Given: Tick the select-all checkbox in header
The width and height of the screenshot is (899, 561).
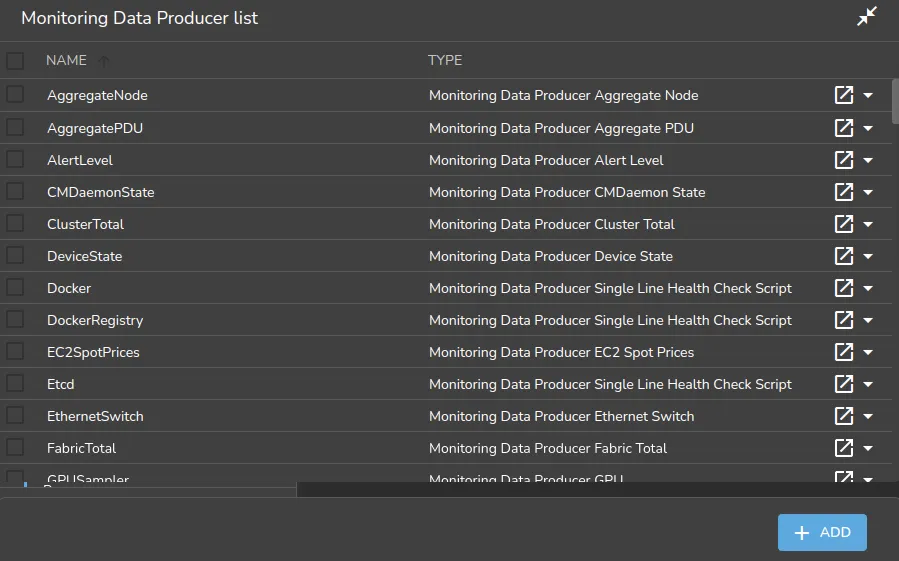Looking at the screenshot, I should tap(15, 61).
